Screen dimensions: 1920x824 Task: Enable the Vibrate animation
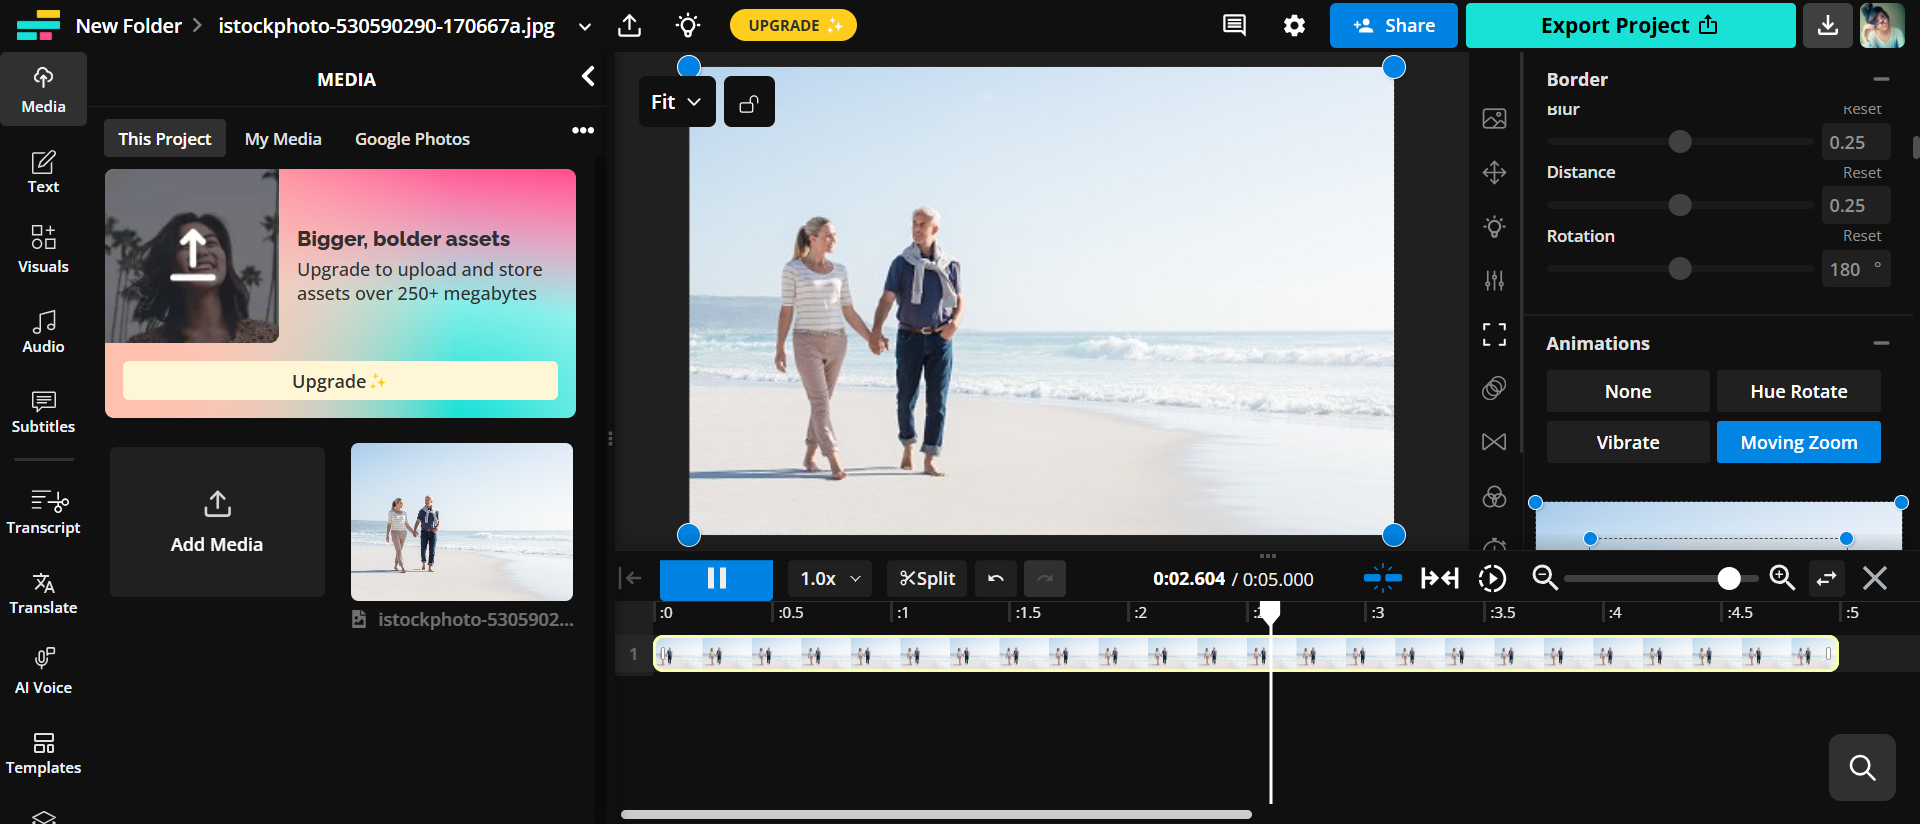pos(1627,442)
